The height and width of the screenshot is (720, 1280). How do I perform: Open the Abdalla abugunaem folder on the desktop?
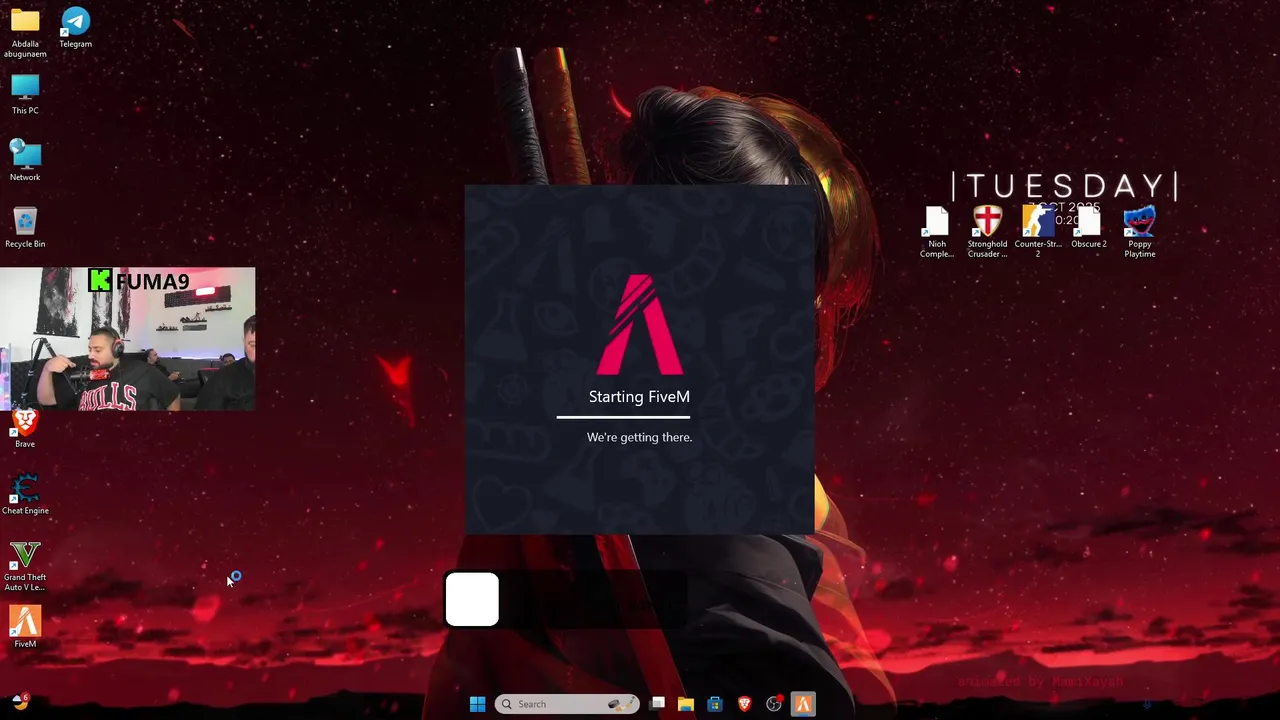[25, 32]
